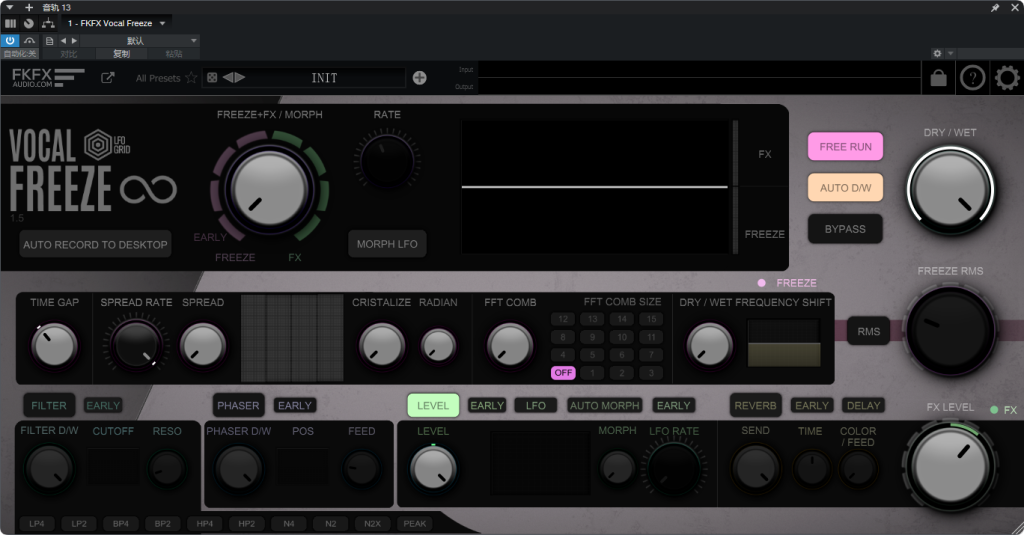
Task: Click the DRY / WET knob
Action: 950,190
